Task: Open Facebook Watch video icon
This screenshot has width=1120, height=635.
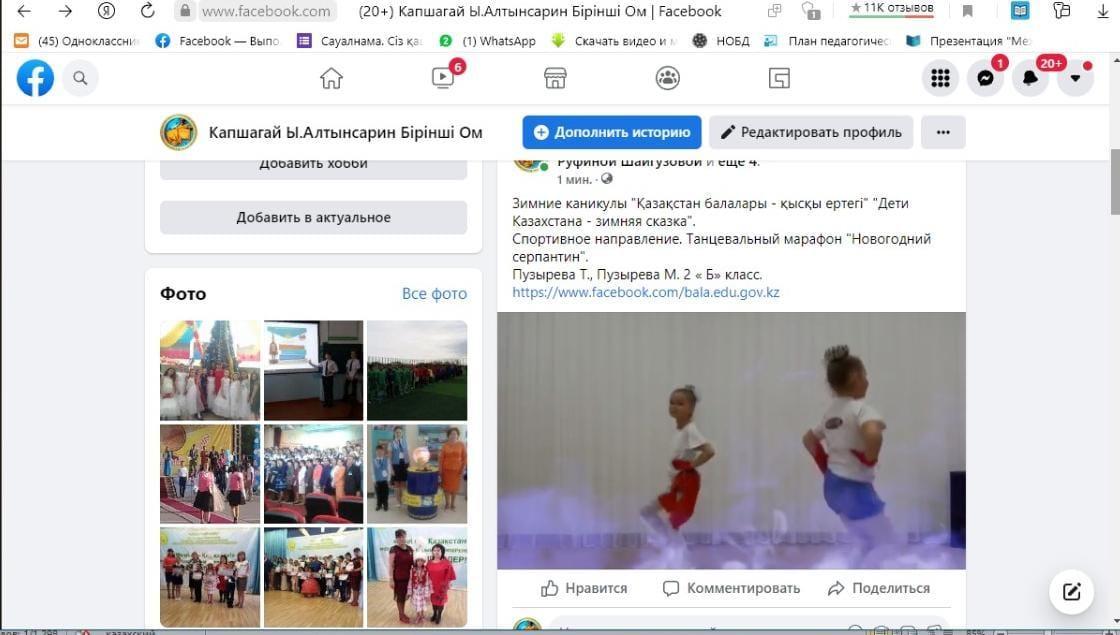Action: pos(443,78)
